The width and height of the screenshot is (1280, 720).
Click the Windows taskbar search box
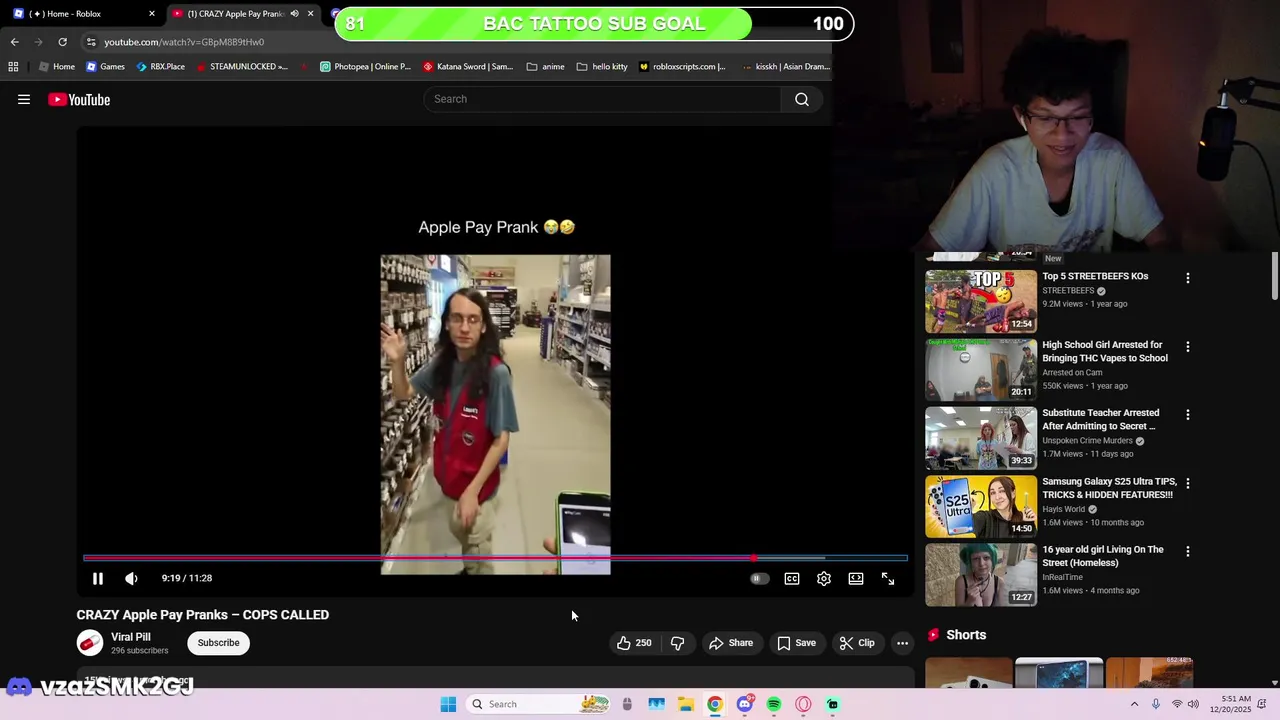pos(540,704)
